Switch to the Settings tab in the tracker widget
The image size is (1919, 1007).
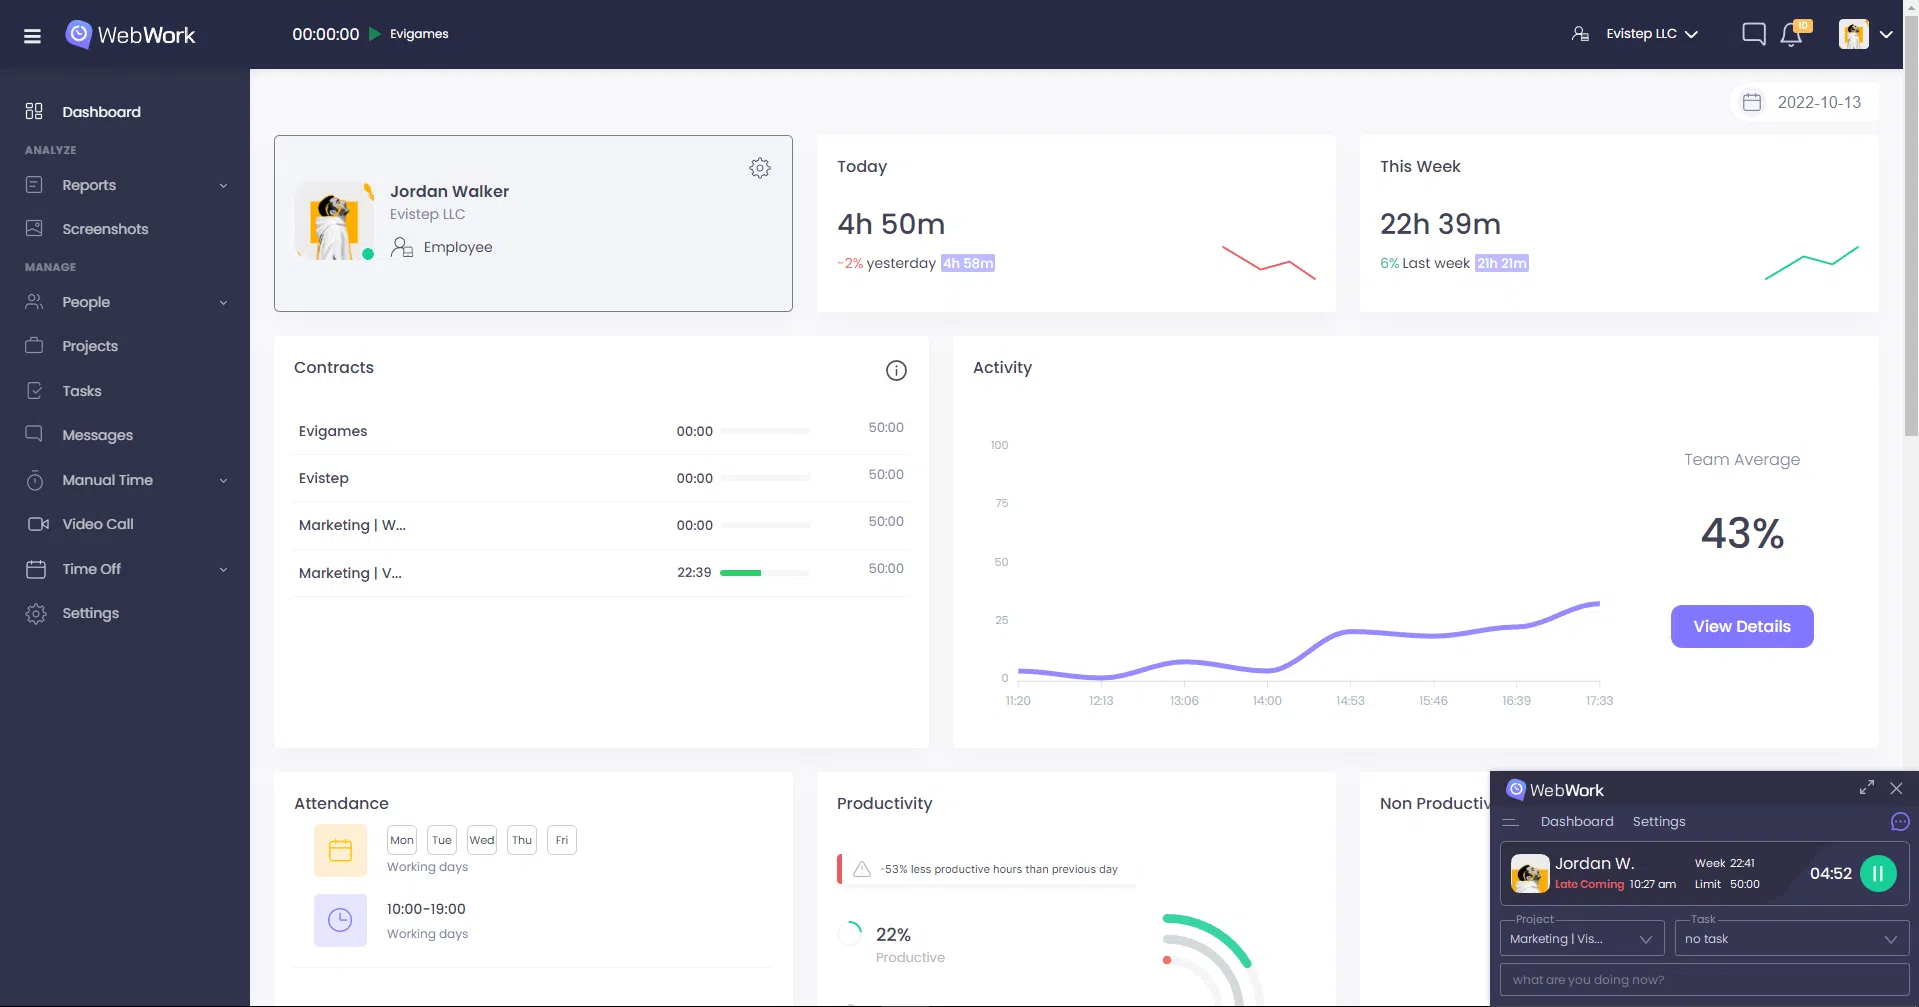[x=1659, y=821]
